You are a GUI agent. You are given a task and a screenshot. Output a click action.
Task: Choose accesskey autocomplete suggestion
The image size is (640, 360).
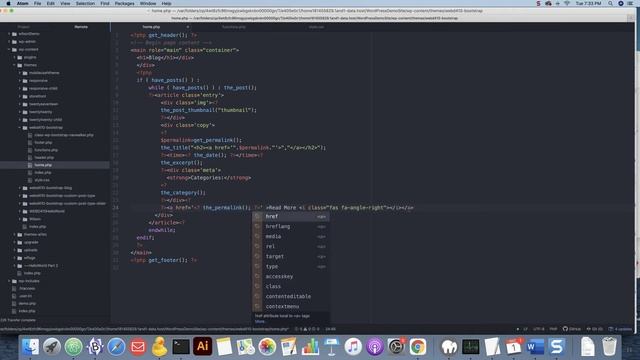pyautogui.click(x=290, y=276)
